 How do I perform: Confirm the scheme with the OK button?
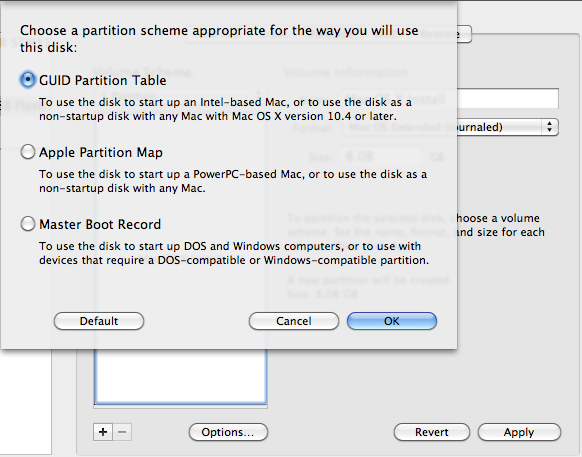click(x=392, y=321)
